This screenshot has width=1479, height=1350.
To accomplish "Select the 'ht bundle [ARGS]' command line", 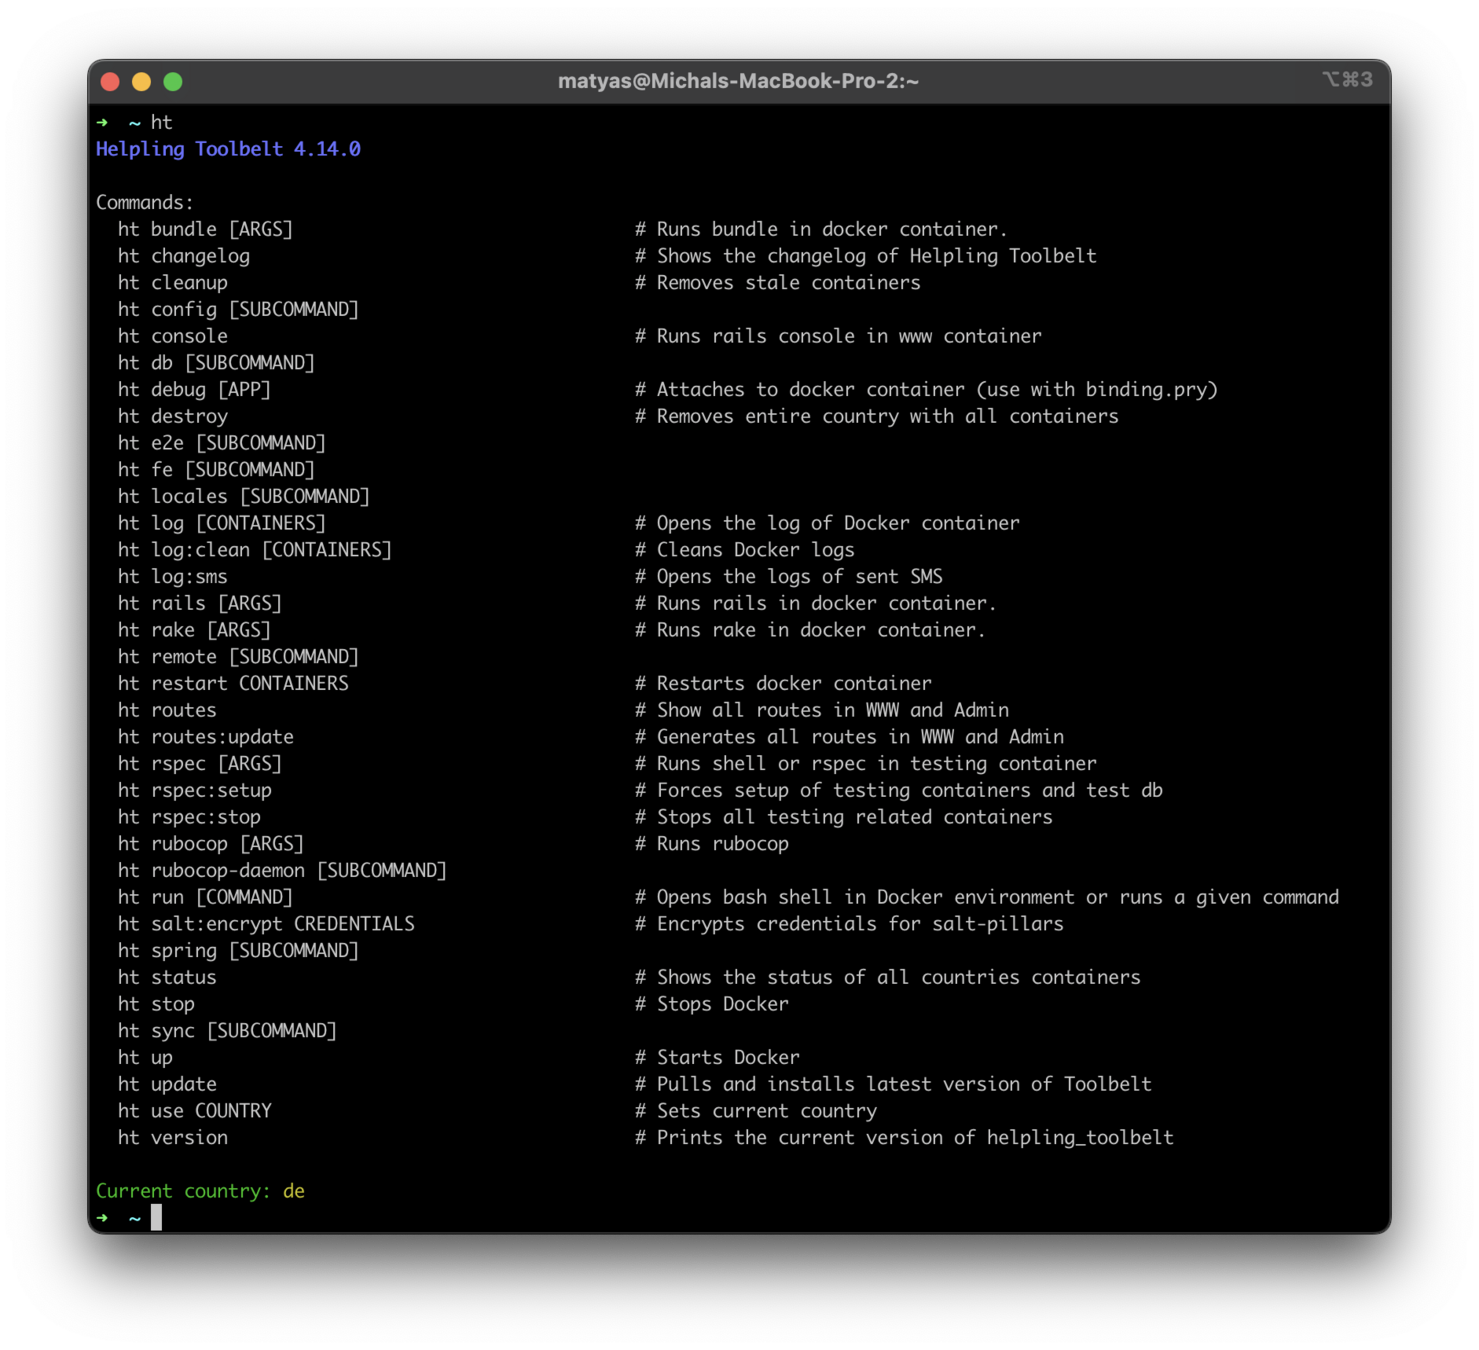I will (x=205, y=229).
